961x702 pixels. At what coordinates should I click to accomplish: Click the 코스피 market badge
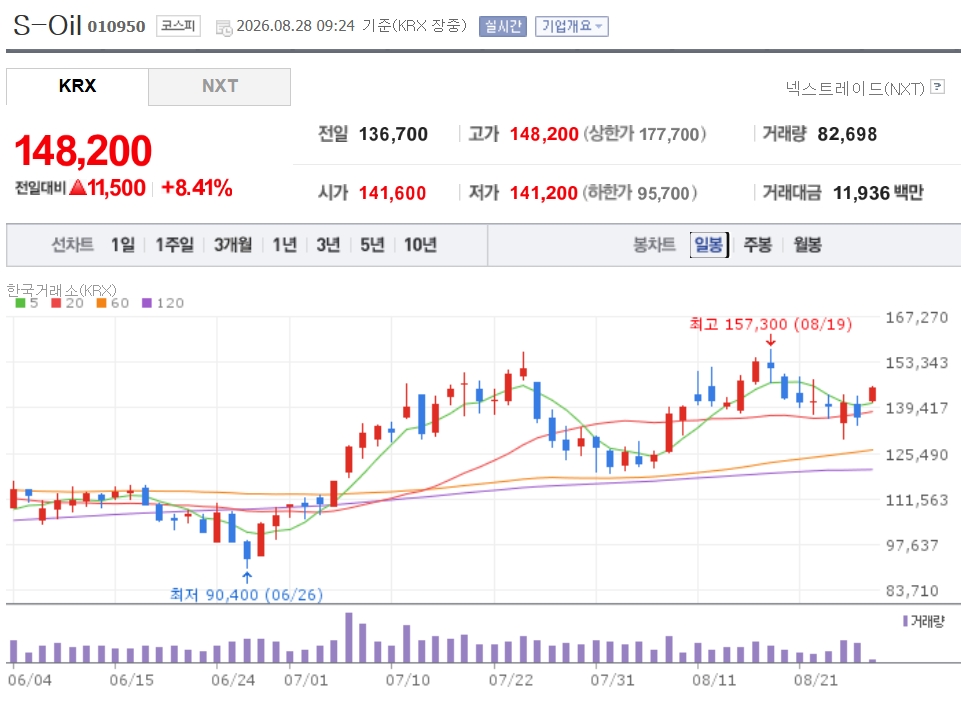[x=178, y=26]
